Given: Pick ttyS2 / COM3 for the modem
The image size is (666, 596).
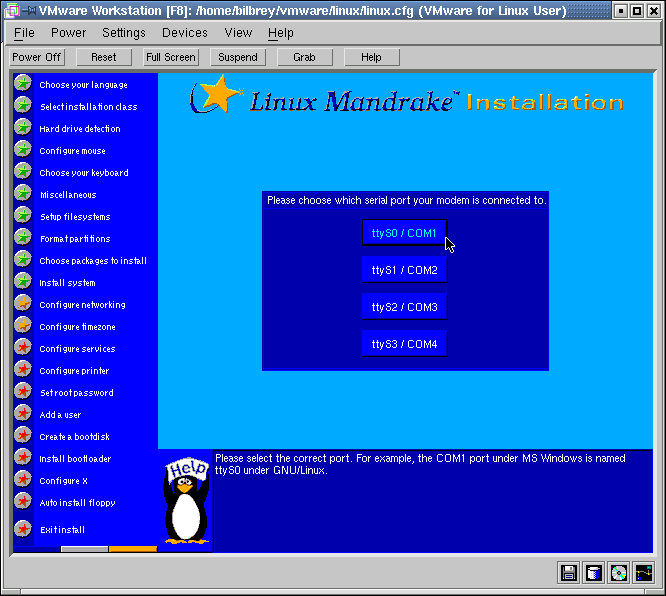Looking at the screenshot, I should click(404, 307).
